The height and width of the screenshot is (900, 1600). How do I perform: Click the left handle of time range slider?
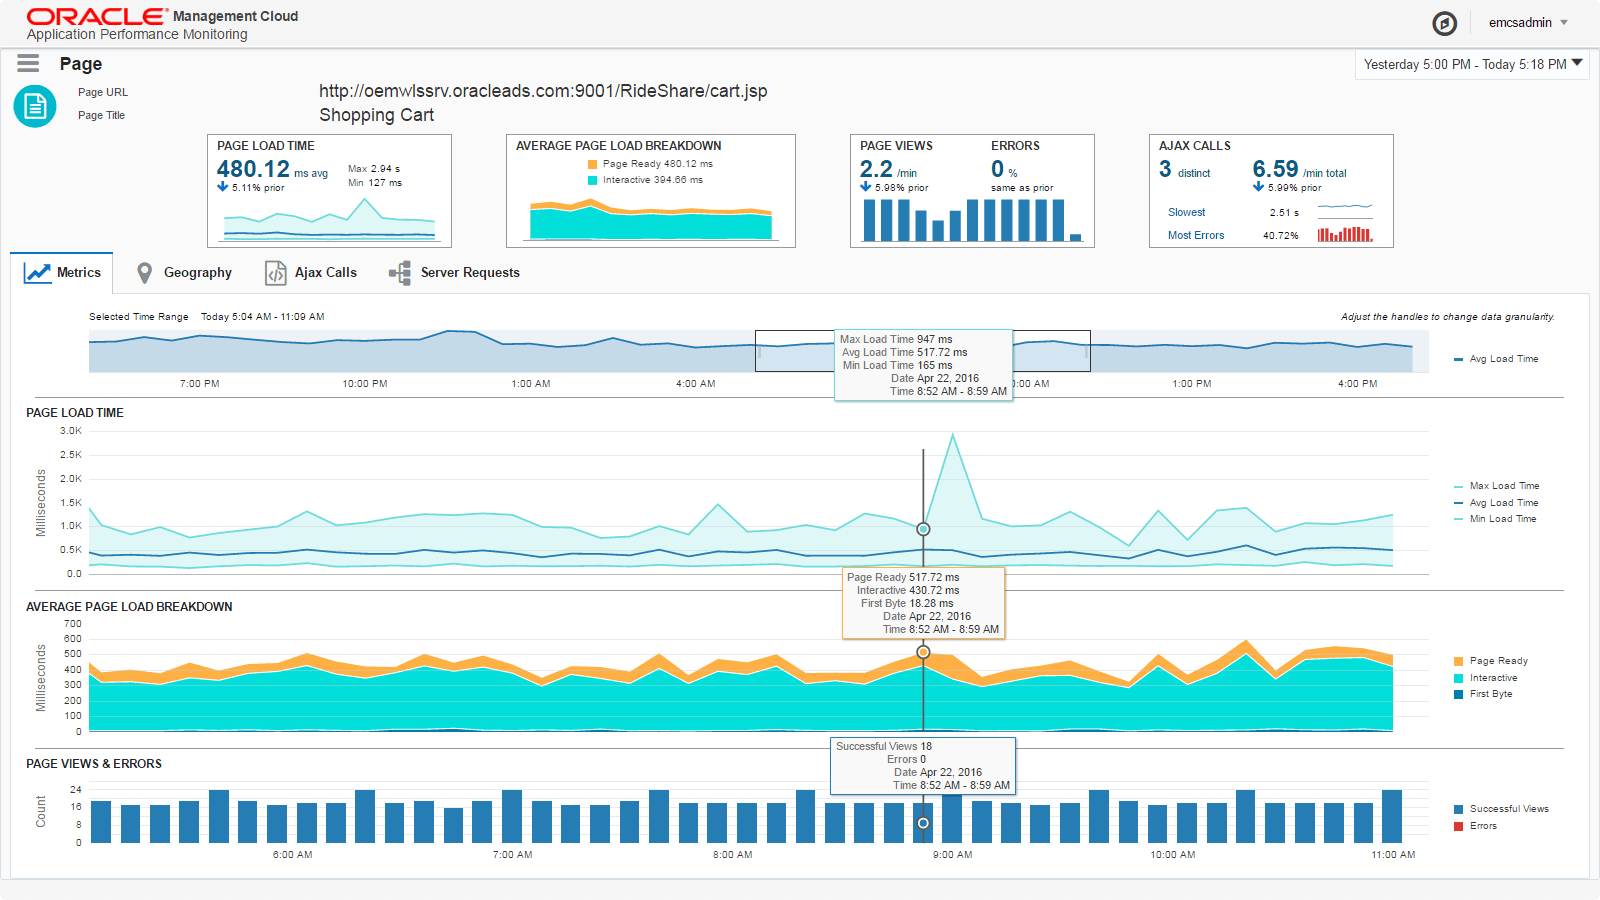coord(760,352)
